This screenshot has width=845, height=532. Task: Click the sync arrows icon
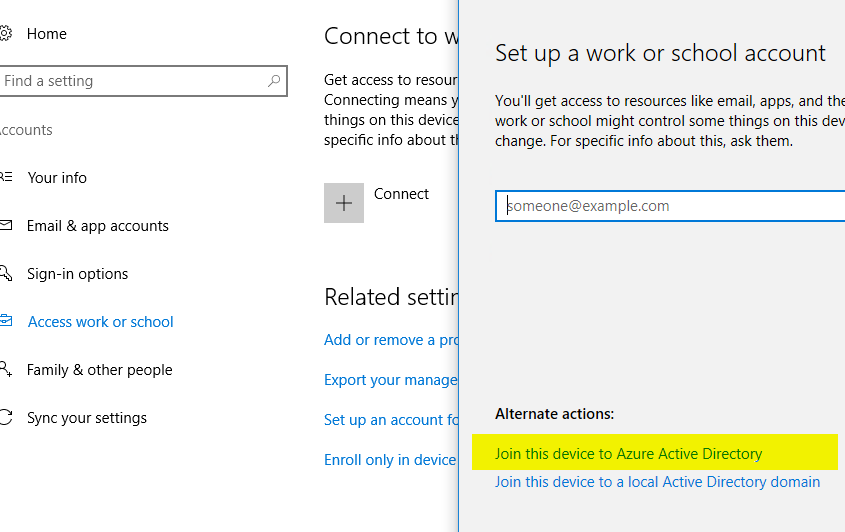click(x=5, y=417)
